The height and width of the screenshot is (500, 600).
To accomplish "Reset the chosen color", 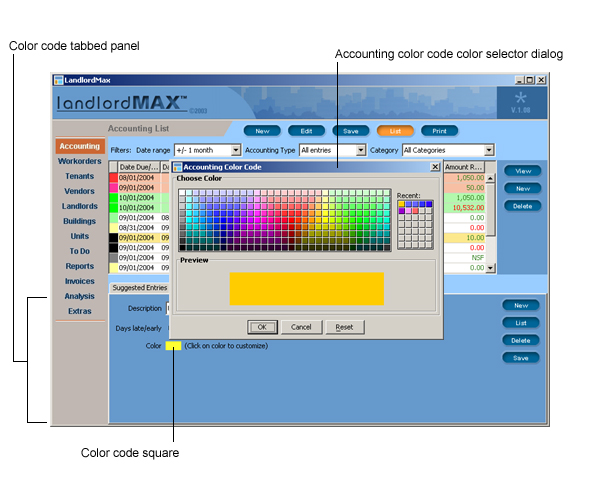I will pos(344,327).
